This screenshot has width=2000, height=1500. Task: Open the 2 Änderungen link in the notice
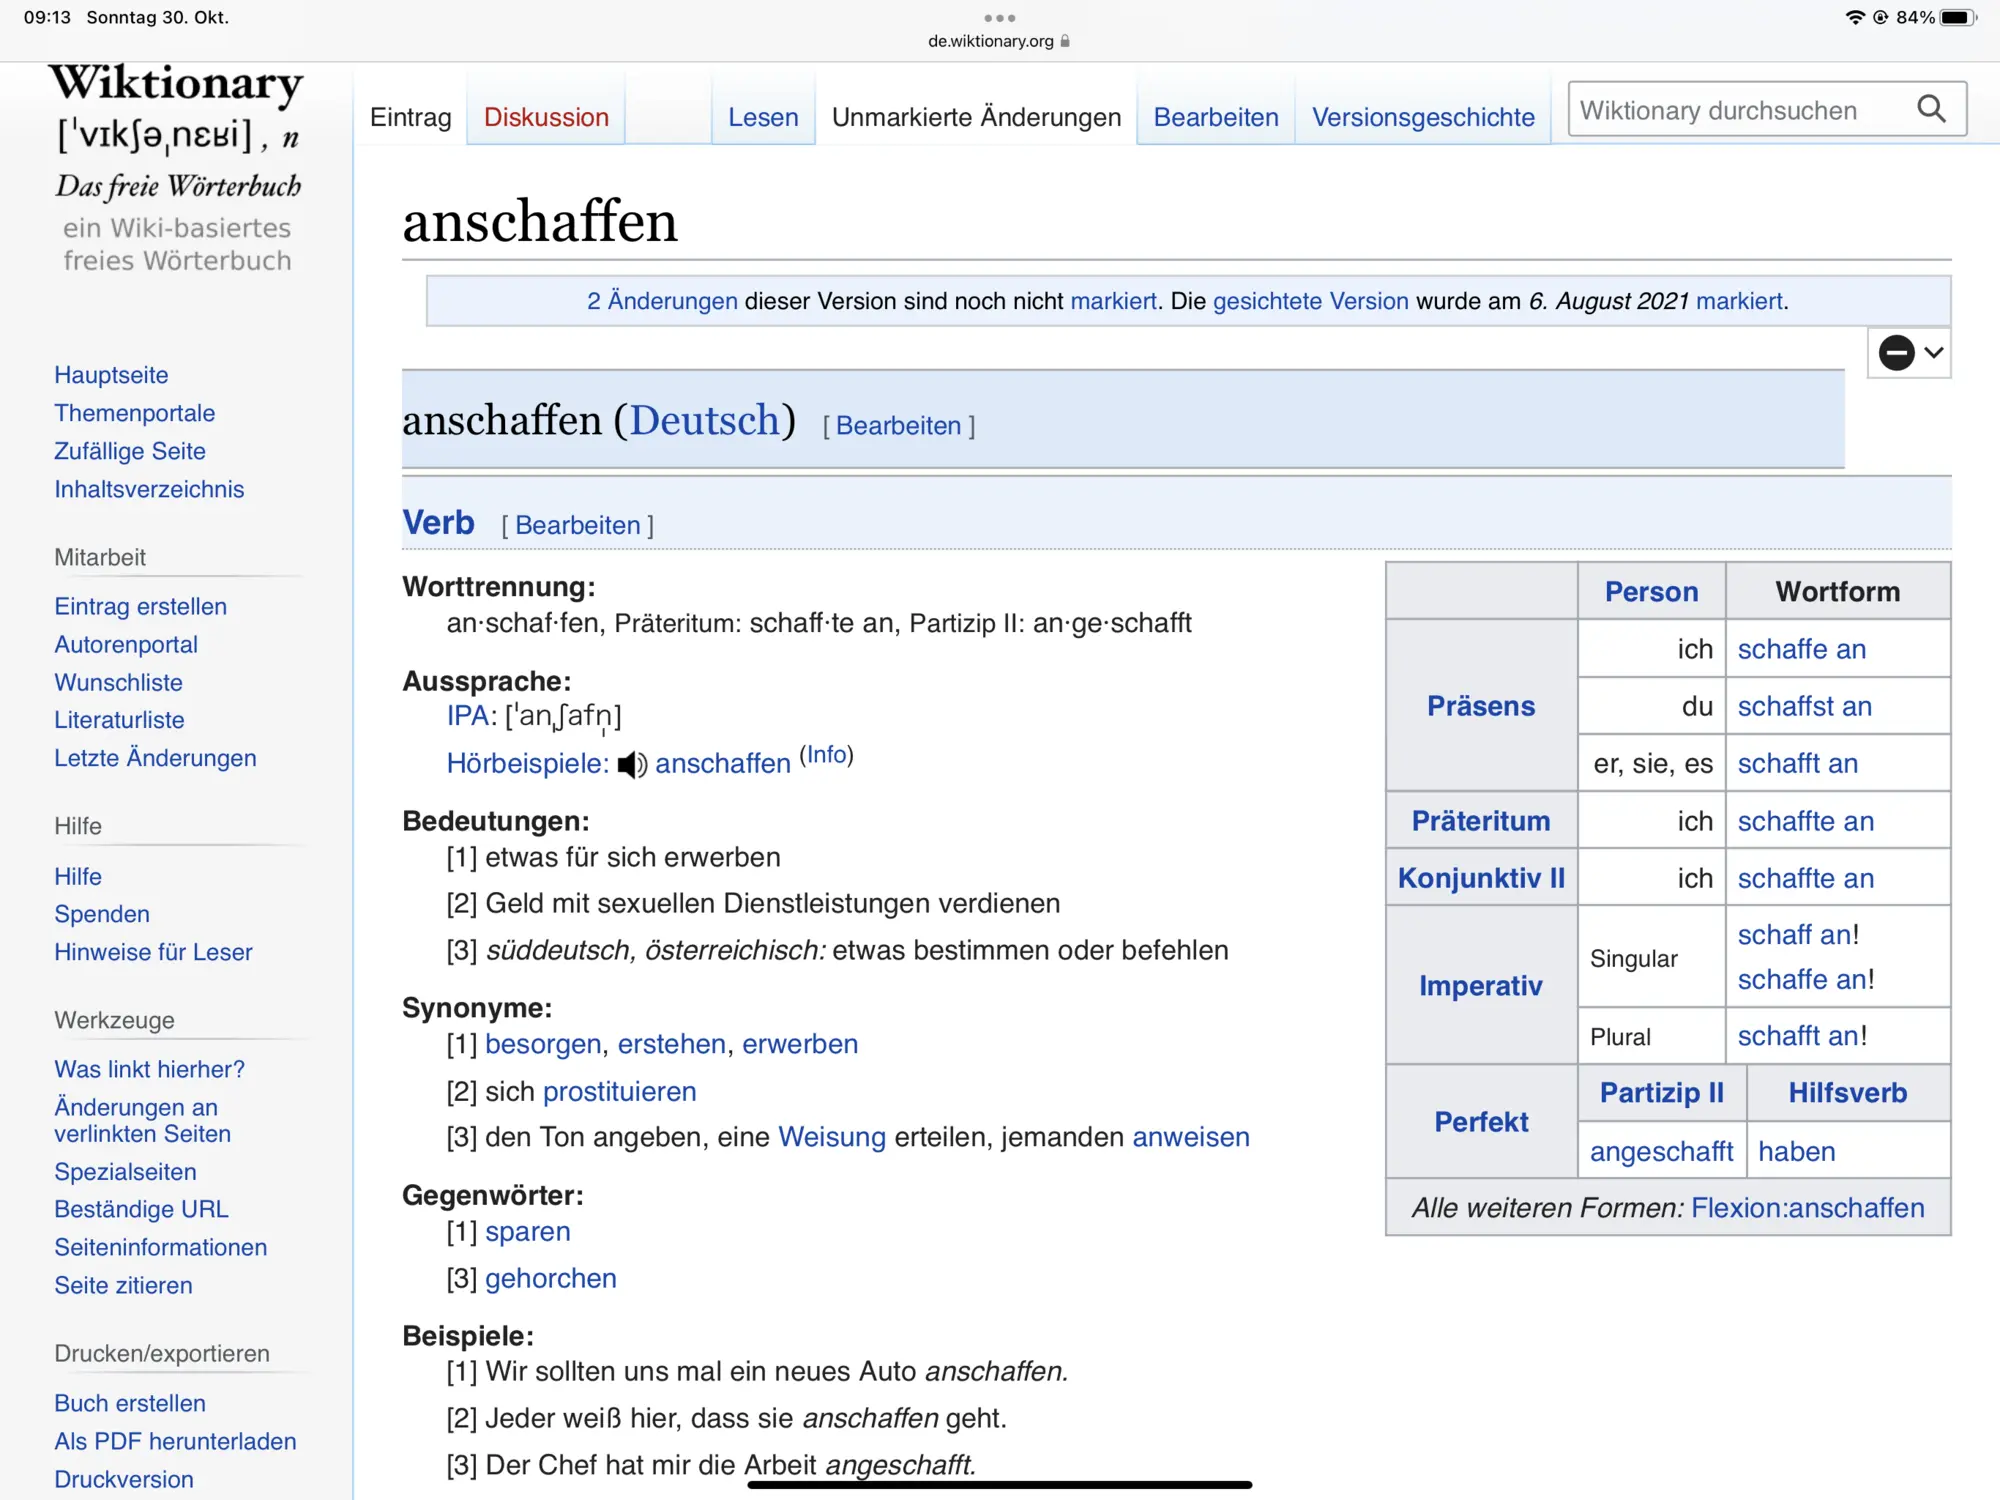[x=662, y=301]
